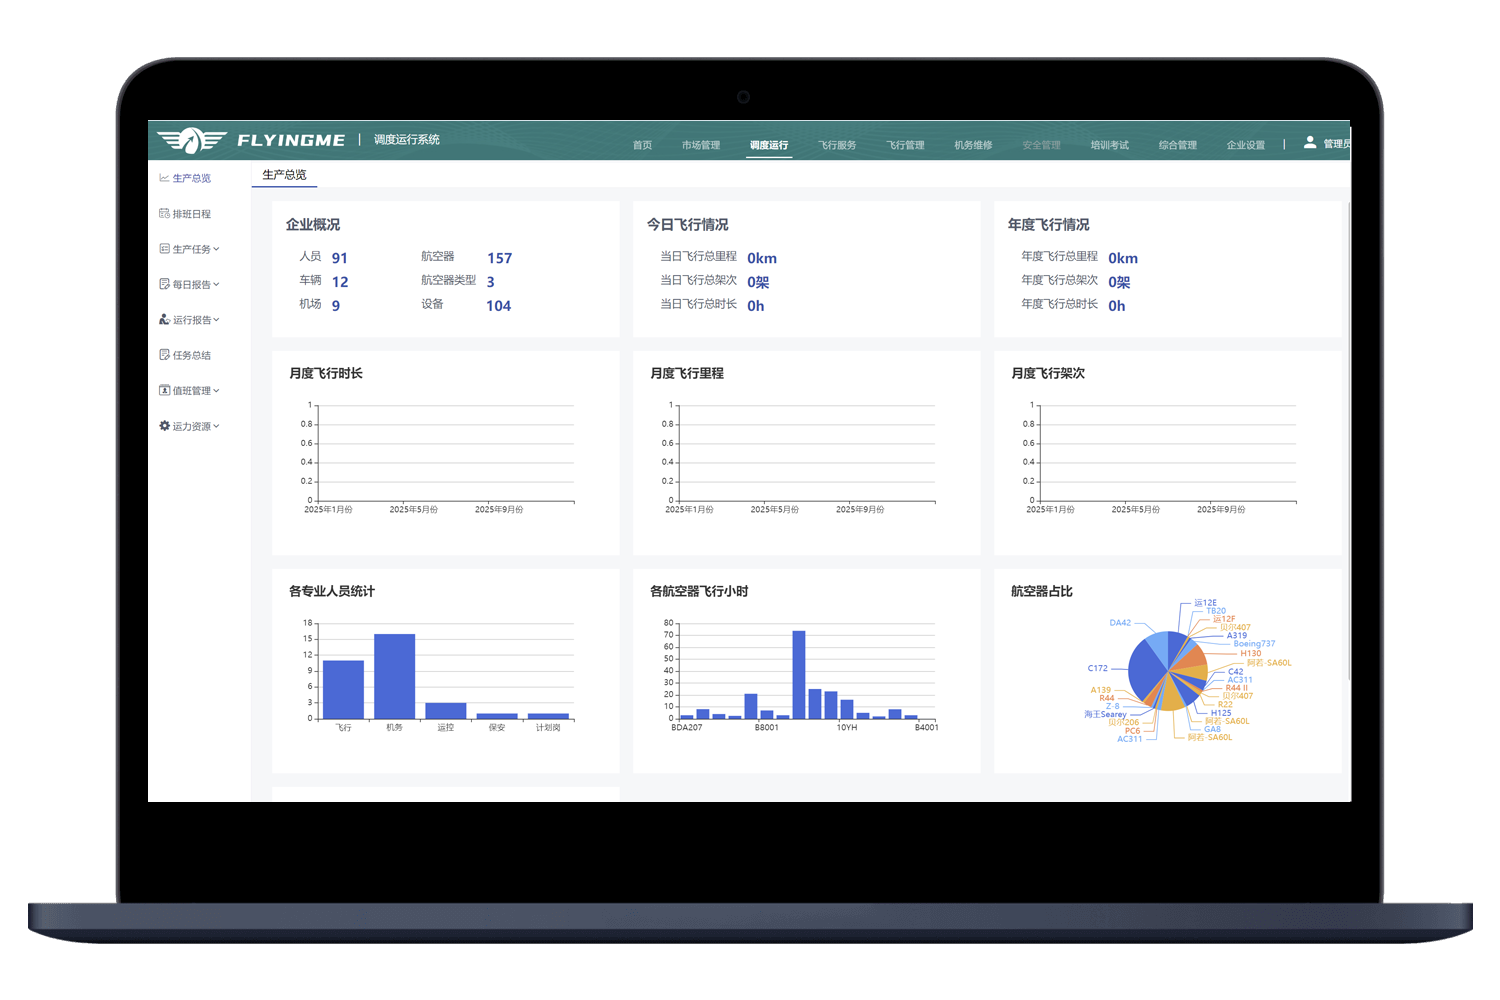Go to 首页 in top navigation
1500x1000 pixels.
point(642,145)
